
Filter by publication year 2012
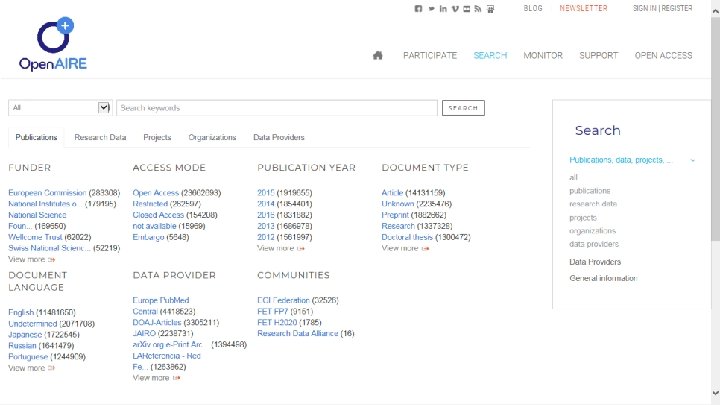point(265,237)
